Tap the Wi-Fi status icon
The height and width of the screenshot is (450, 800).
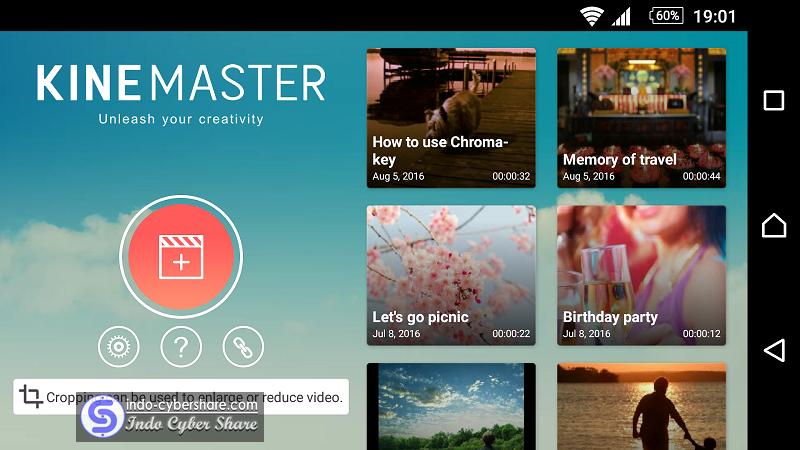coord(591,16)
